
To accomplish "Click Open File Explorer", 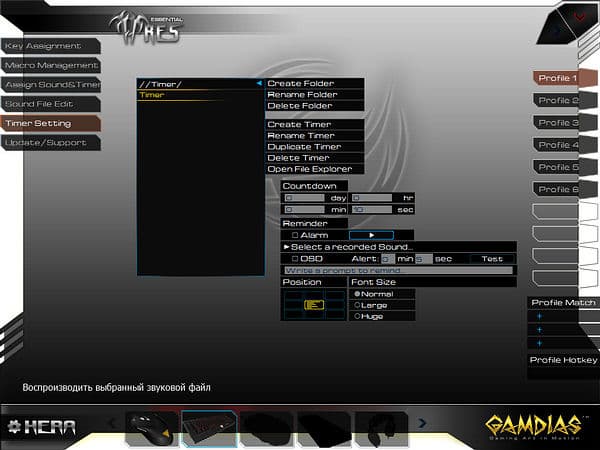I will (x=315, y=169).
